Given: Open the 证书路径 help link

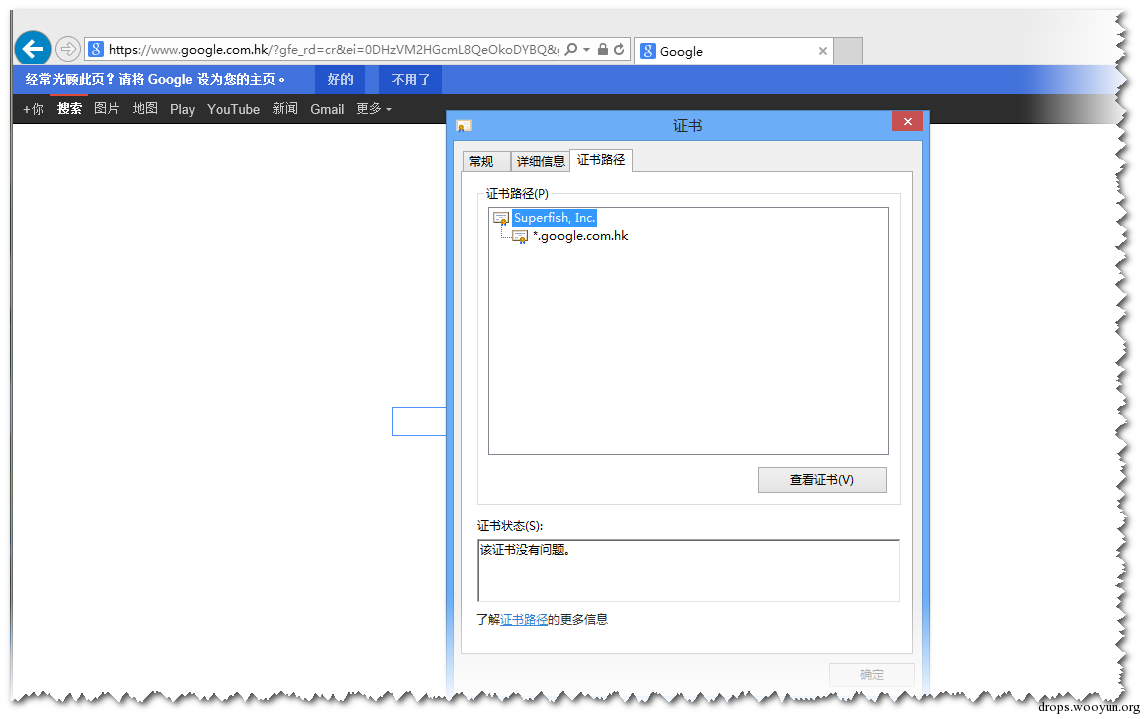Looking at the screenshot, I should [x=524, y=620].
